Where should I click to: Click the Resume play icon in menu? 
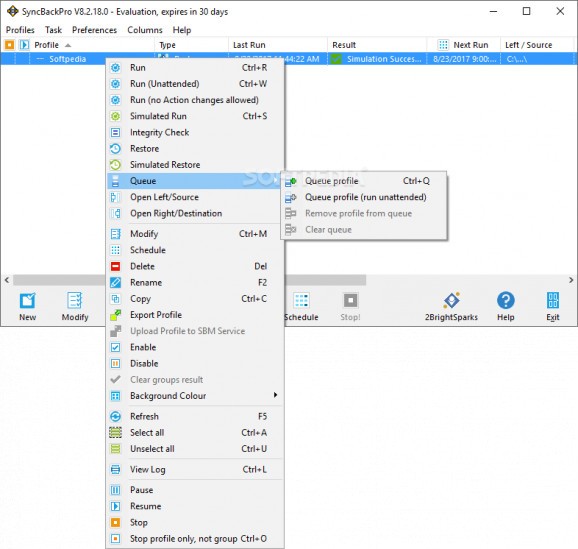tap(115, 506)
